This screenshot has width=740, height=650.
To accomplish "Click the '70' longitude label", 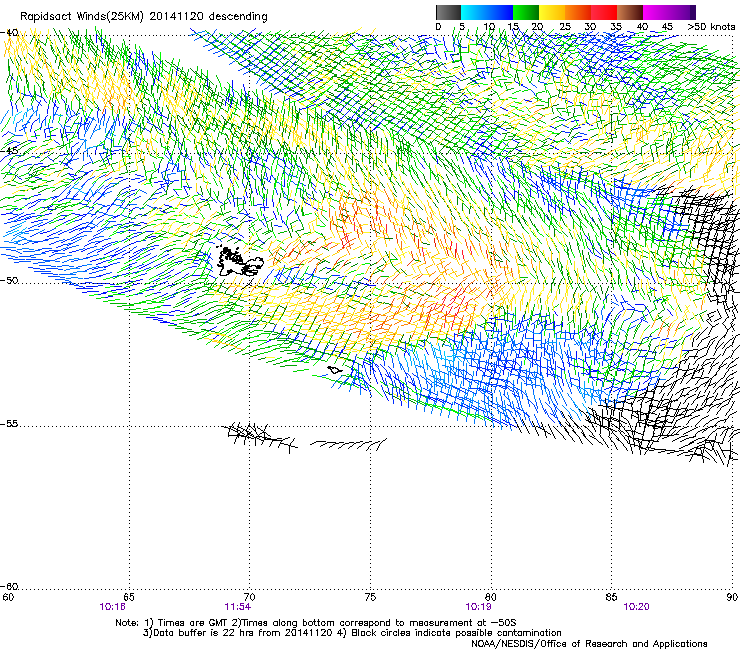I will [x=249, y=597].
